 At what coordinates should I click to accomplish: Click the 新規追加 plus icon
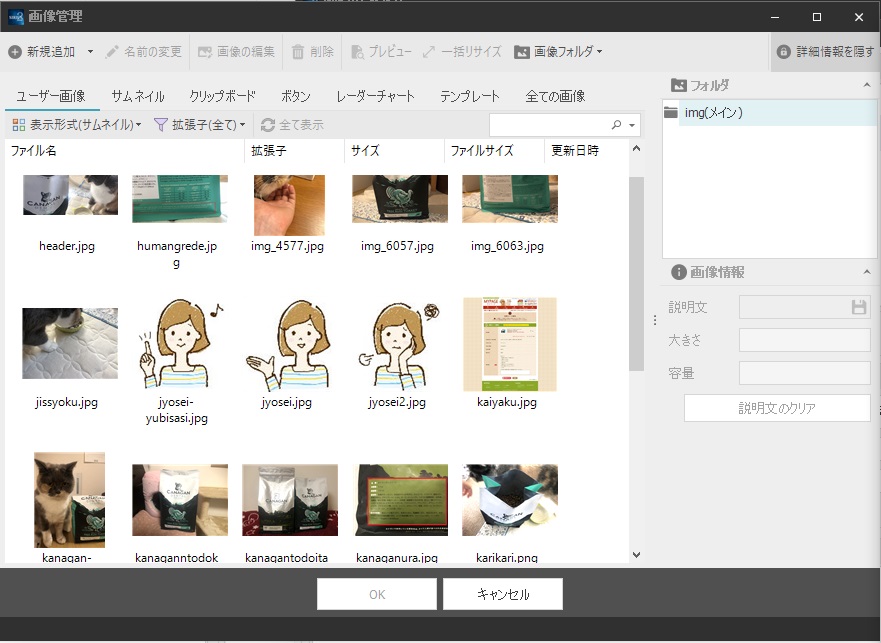(15, 52)
